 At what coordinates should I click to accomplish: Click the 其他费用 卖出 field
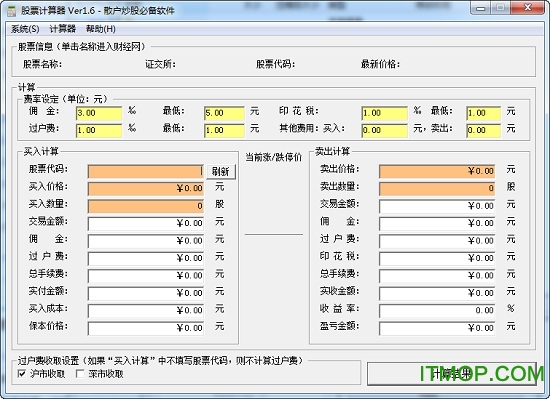point(483,130)
